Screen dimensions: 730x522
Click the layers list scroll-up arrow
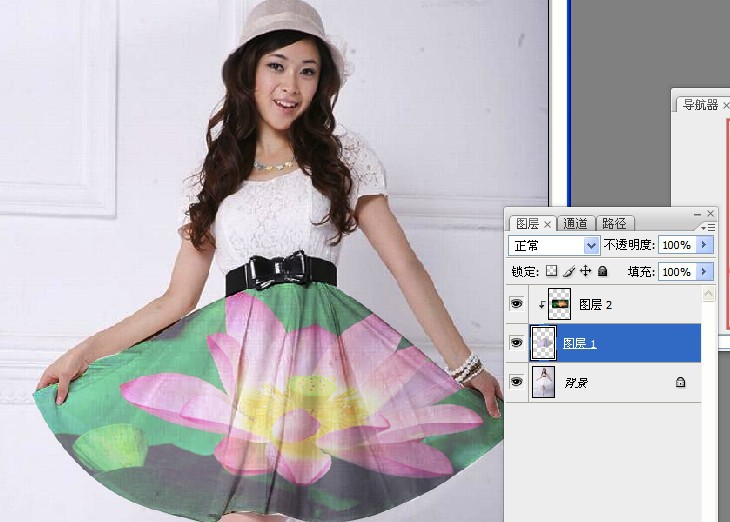point(708,294)
